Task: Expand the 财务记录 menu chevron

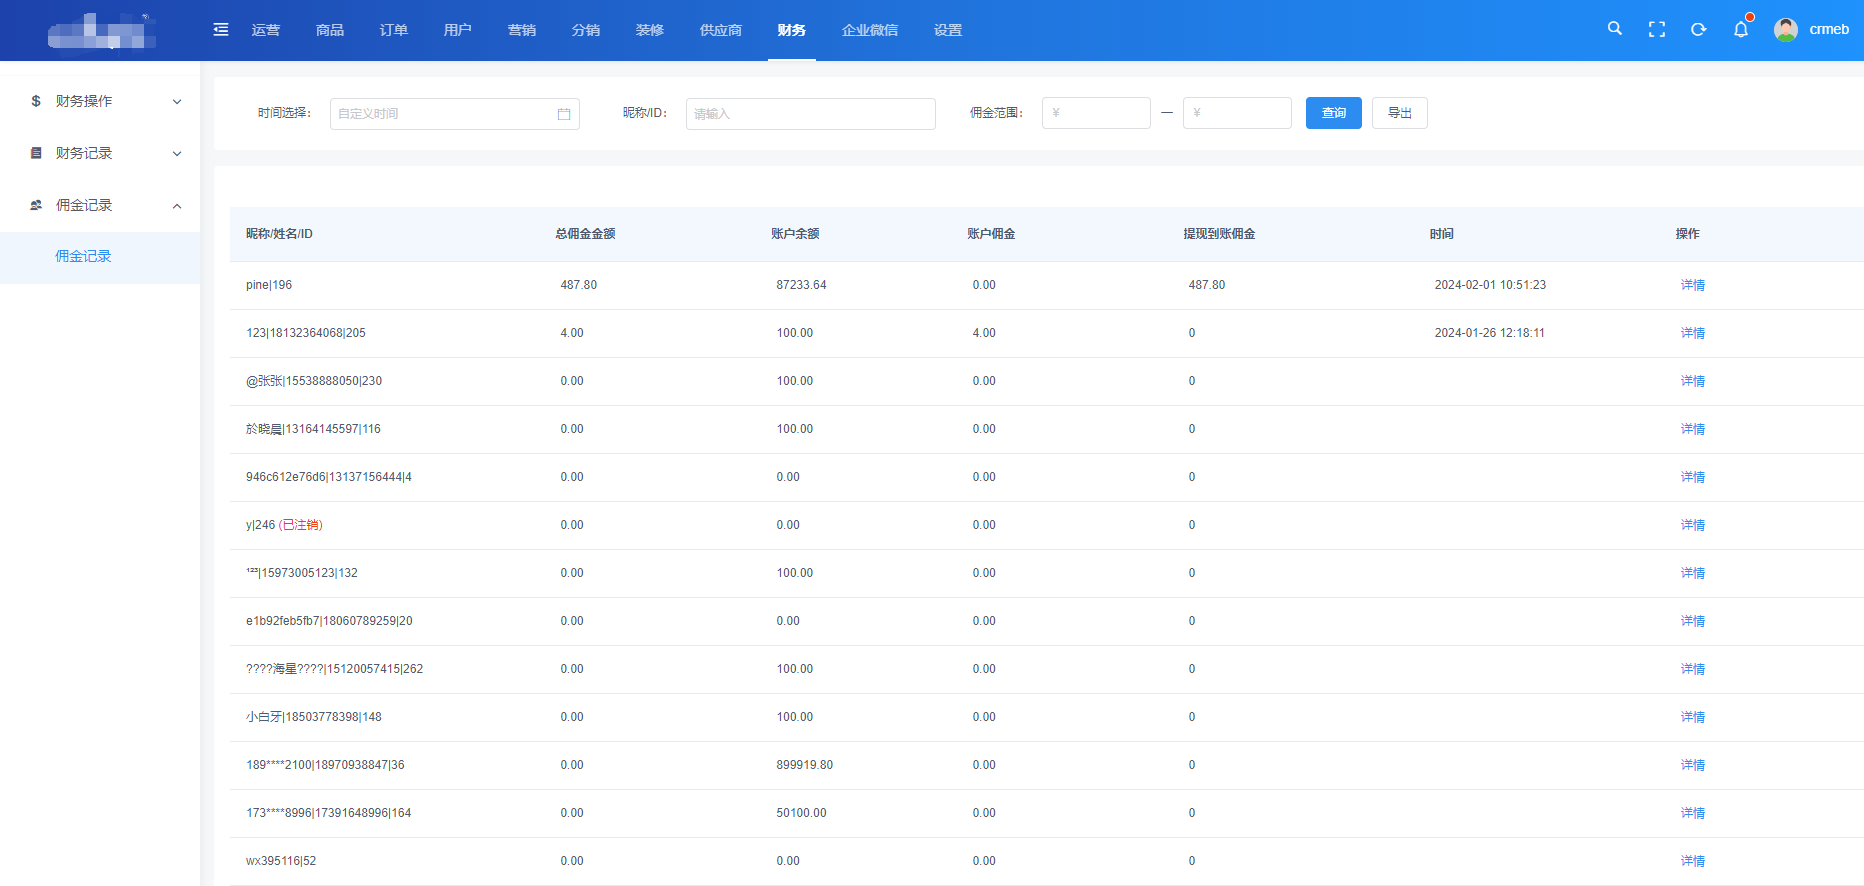Action: click(177, 154)
